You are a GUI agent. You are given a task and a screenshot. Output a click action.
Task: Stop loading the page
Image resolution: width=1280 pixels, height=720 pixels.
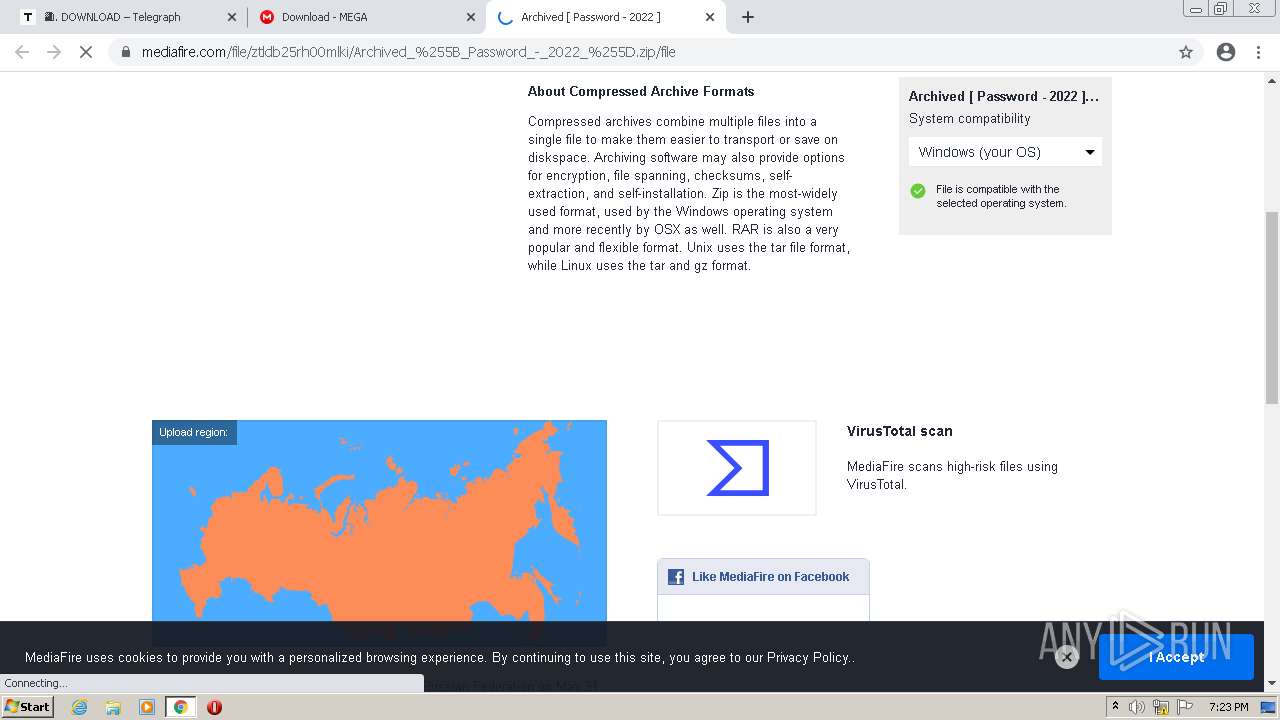point(86,52)
